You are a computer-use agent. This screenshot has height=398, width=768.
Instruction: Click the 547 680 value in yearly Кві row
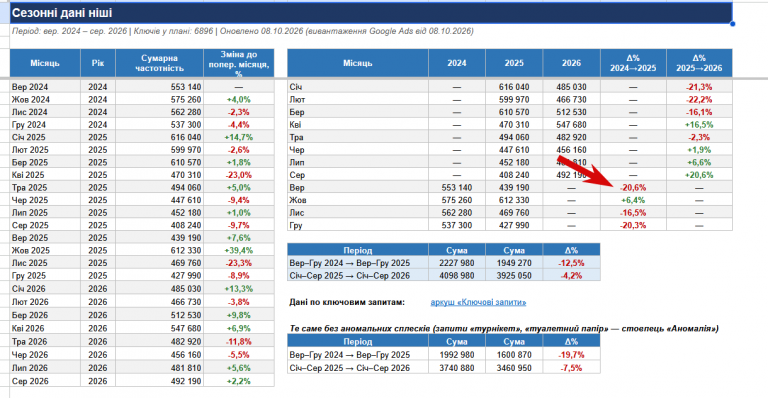click(x=571, y=124)
